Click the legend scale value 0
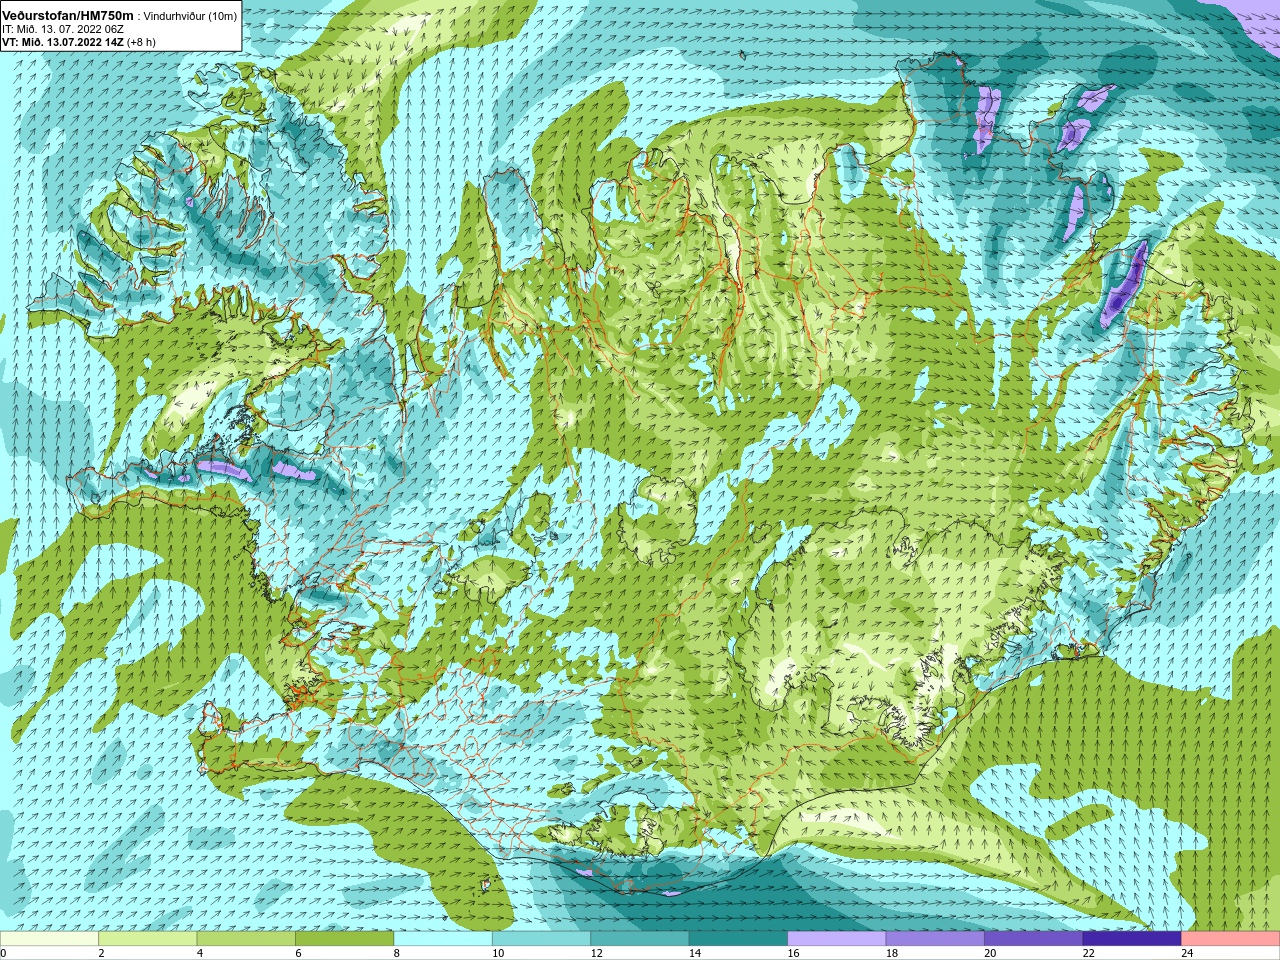 (4, 953)
